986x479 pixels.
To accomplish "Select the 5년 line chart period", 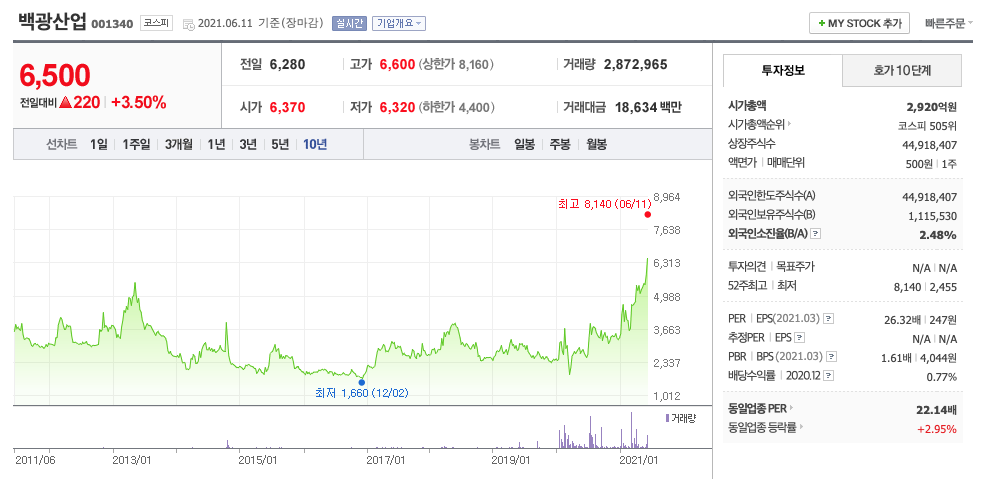I will [x=280, y=145].
